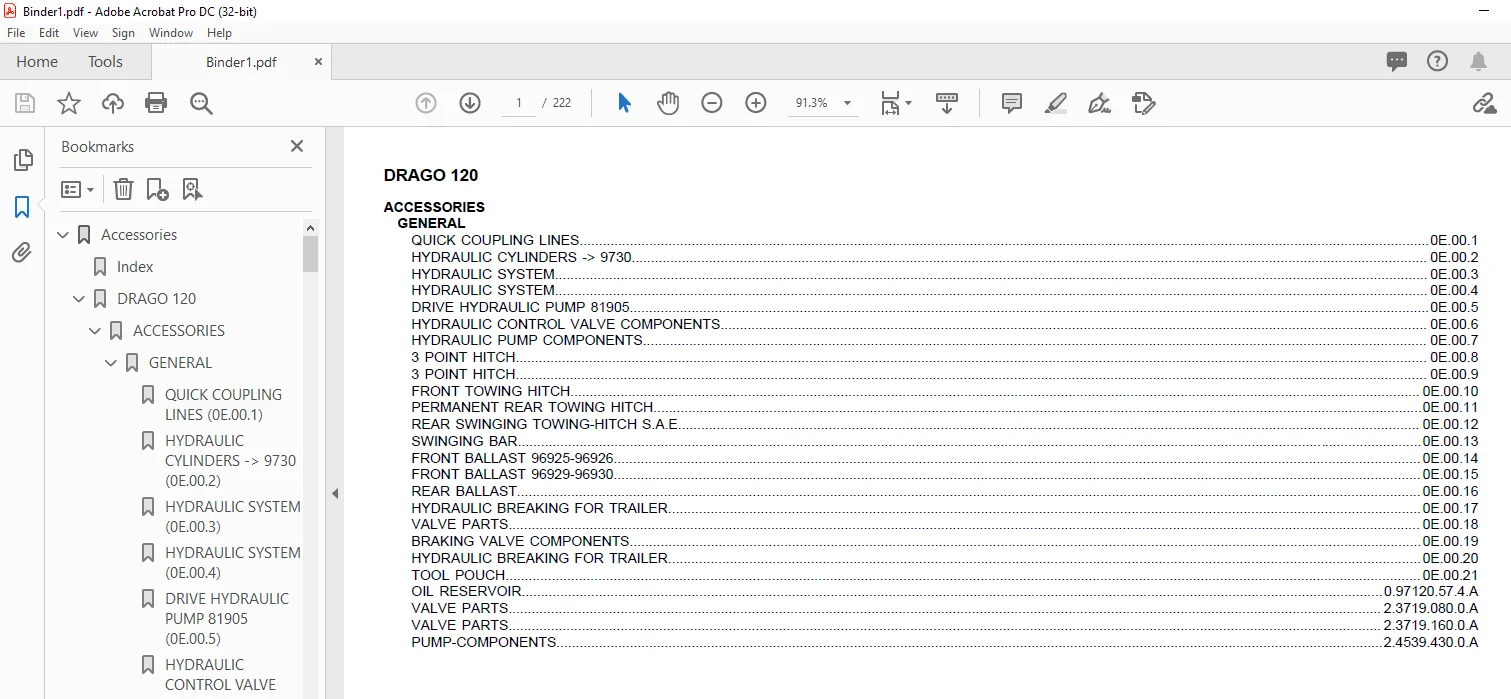Toggle the Bookmarks navigation panel button
The height and width of the screenshot is (699, 1511).
click(22, 207)
